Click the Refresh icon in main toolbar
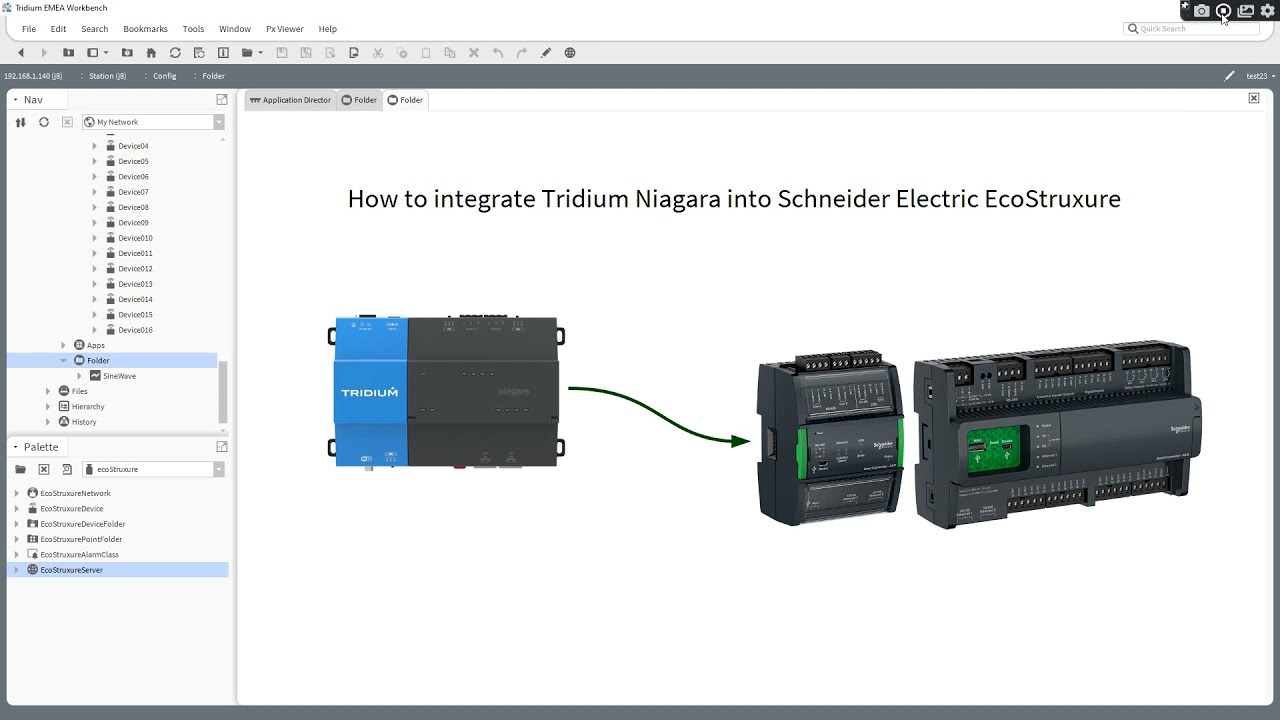1280x720 pixels. [175, 53]
